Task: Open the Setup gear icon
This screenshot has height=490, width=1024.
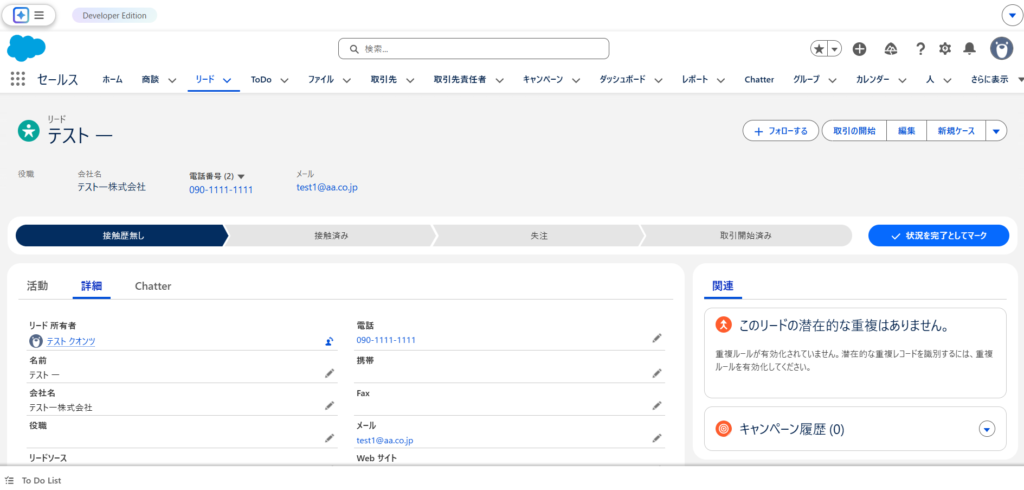Action: click(945, 48)
